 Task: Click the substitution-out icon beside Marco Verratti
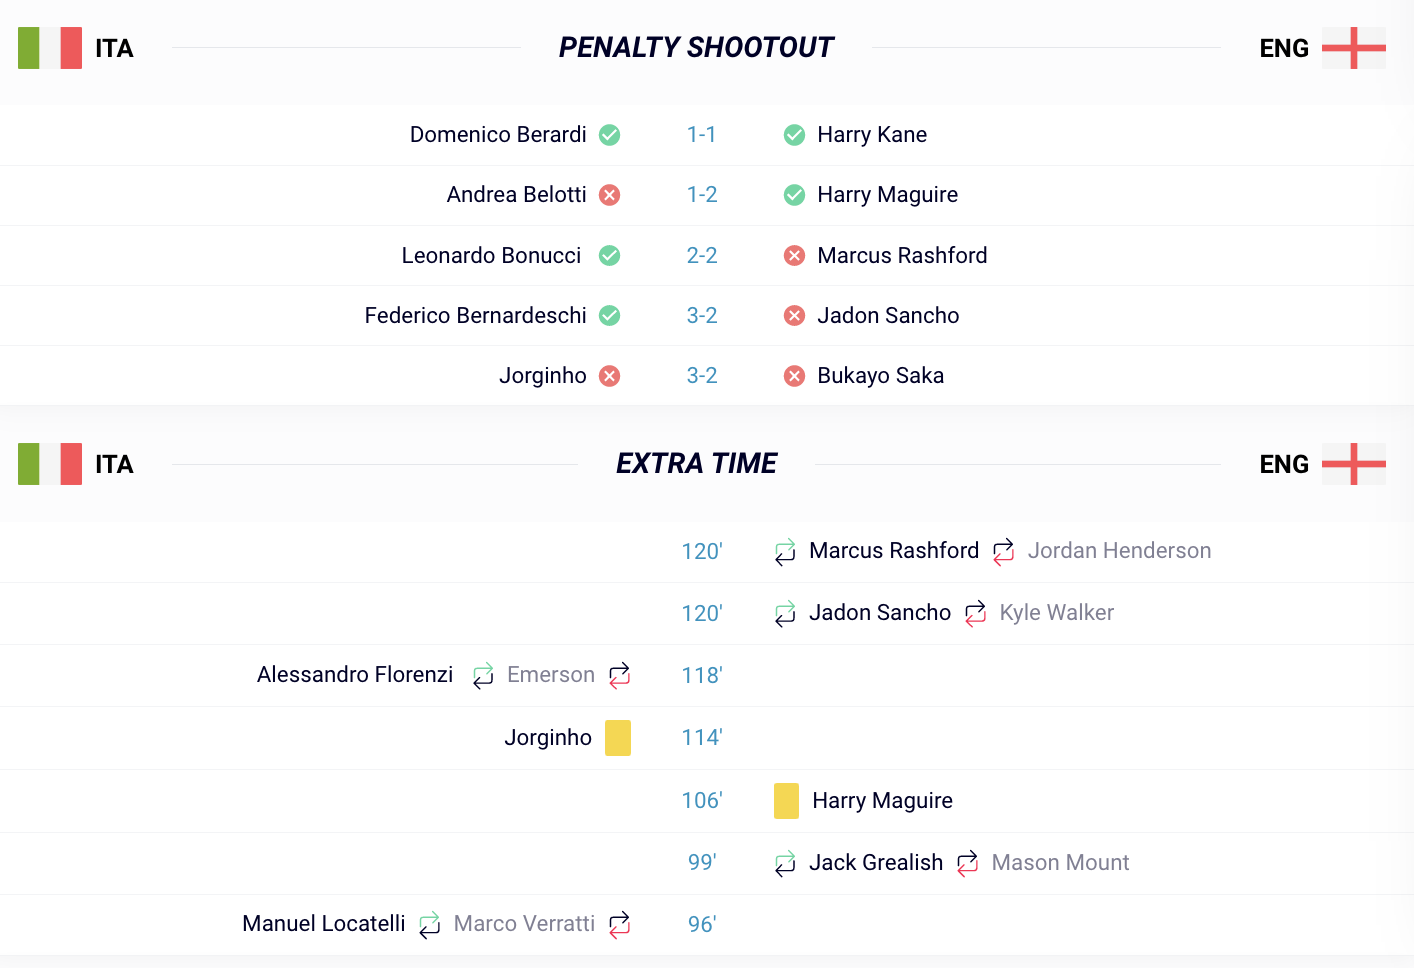point(620,924)
